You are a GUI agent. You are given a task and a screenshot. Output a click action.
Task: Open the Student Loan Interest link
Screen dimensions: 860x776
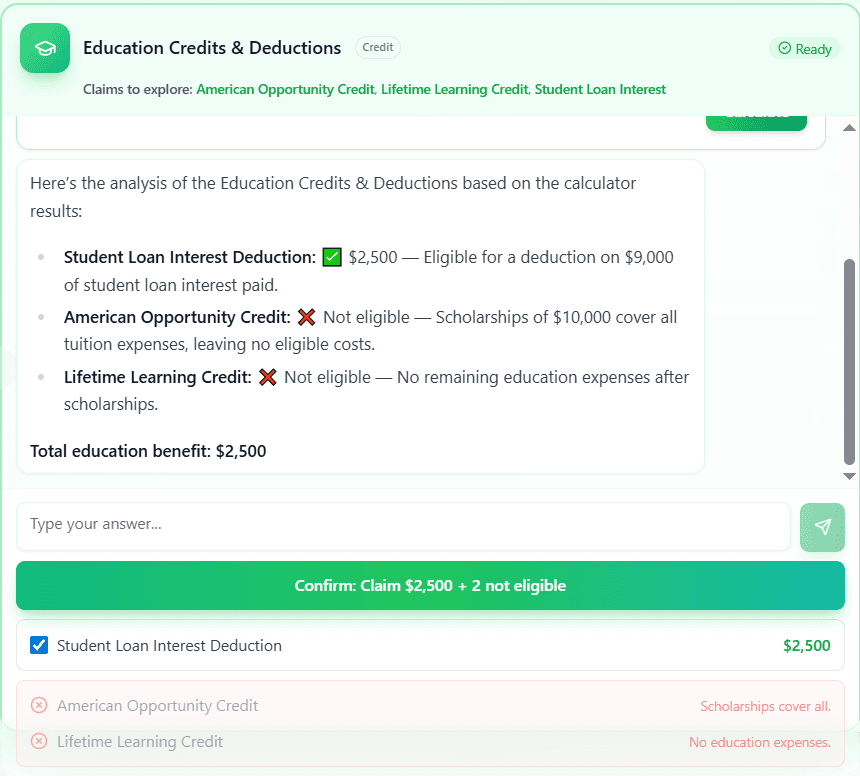coord(600,89)
